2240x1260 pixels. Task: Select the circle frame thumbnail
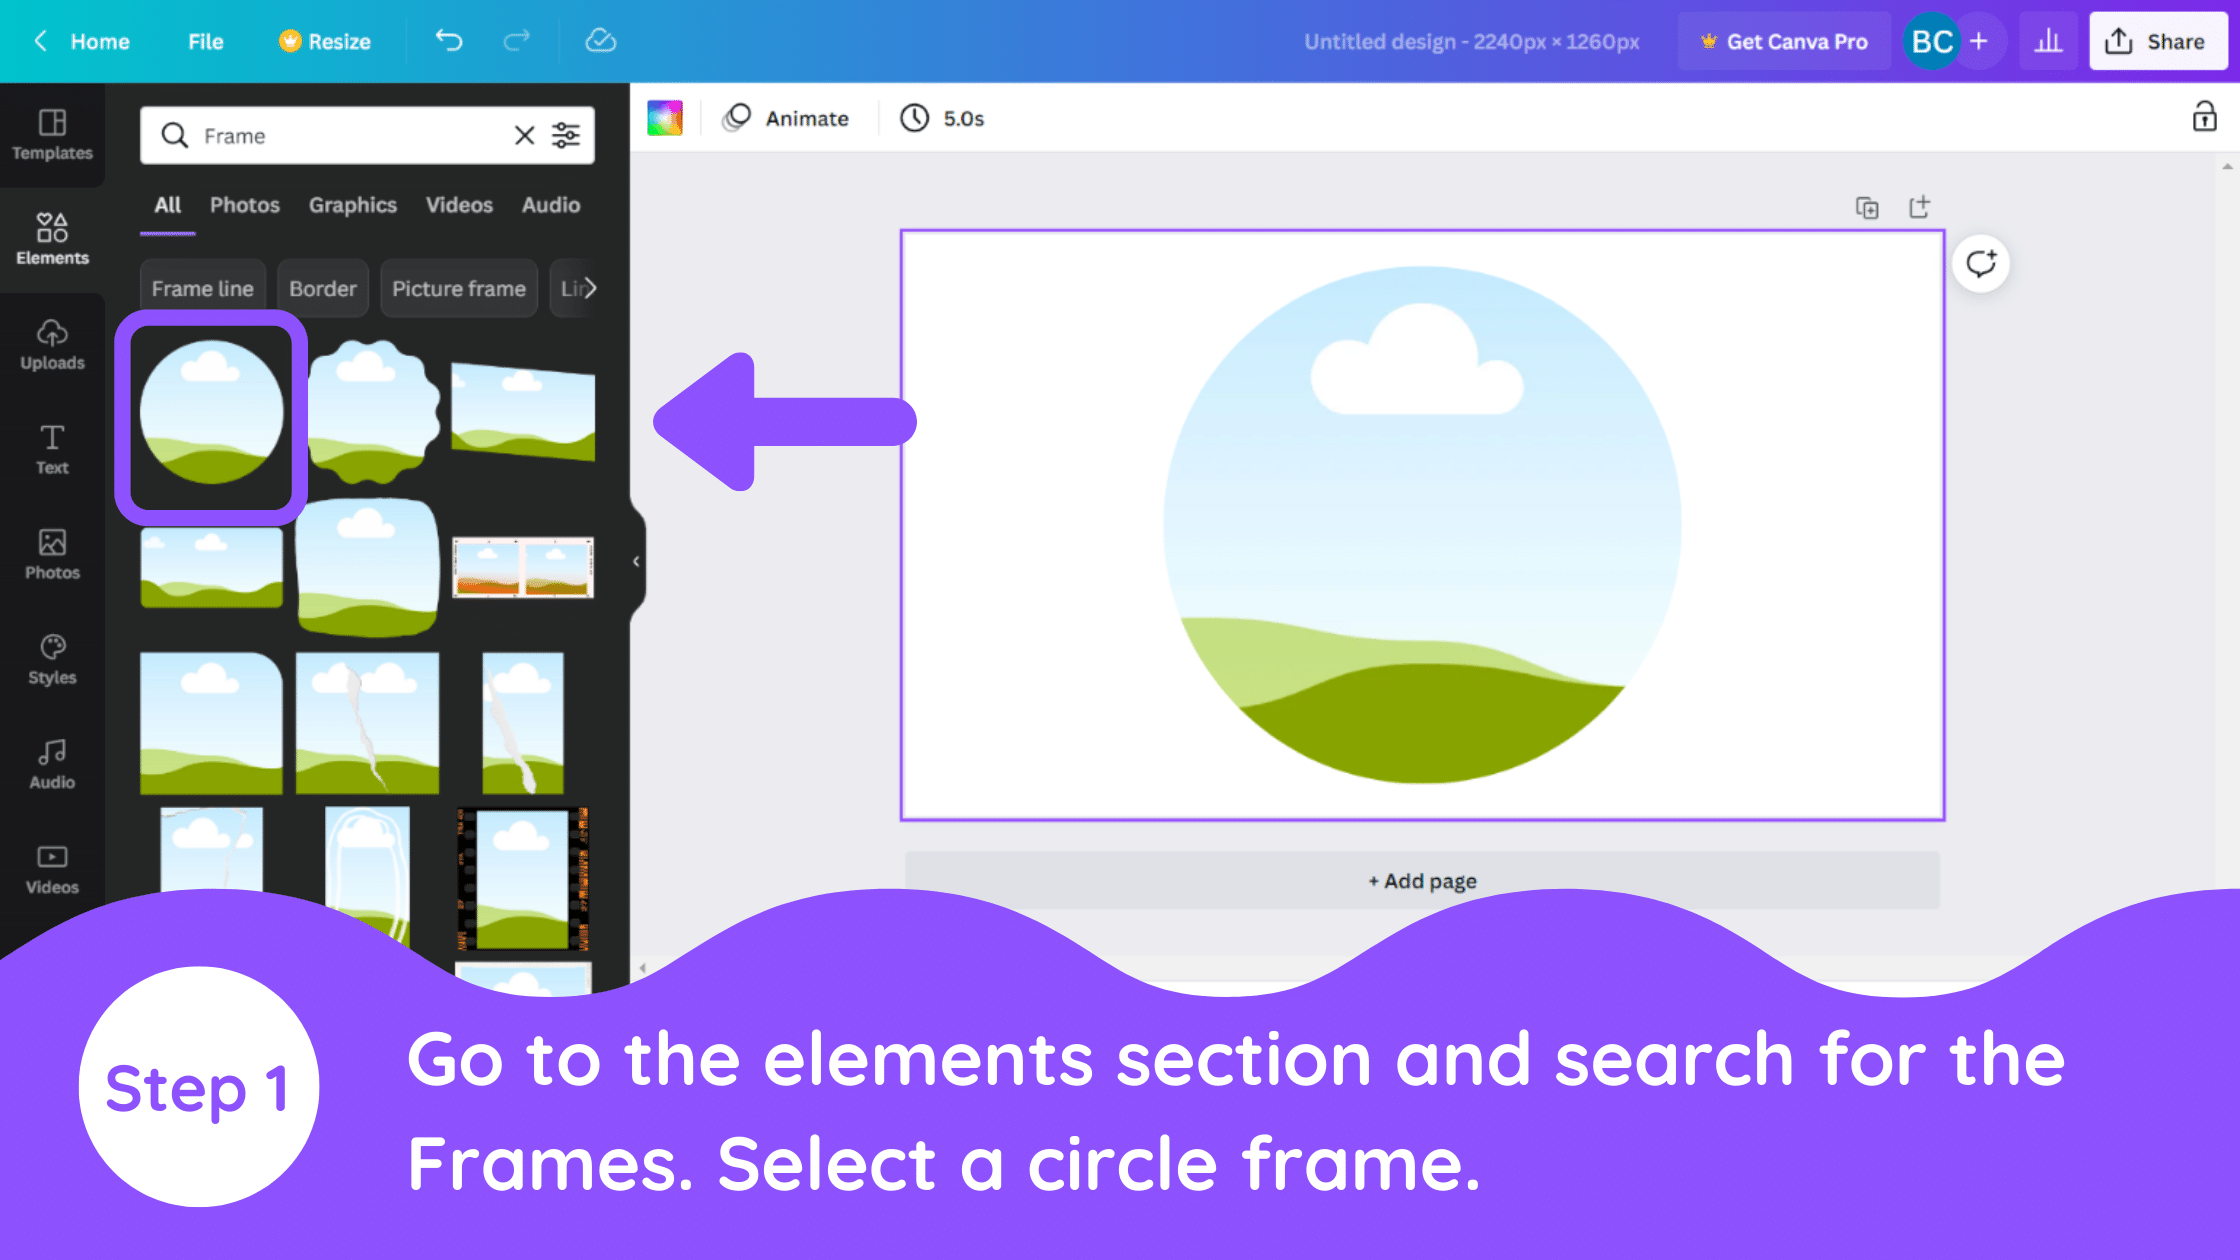(211, 413)
